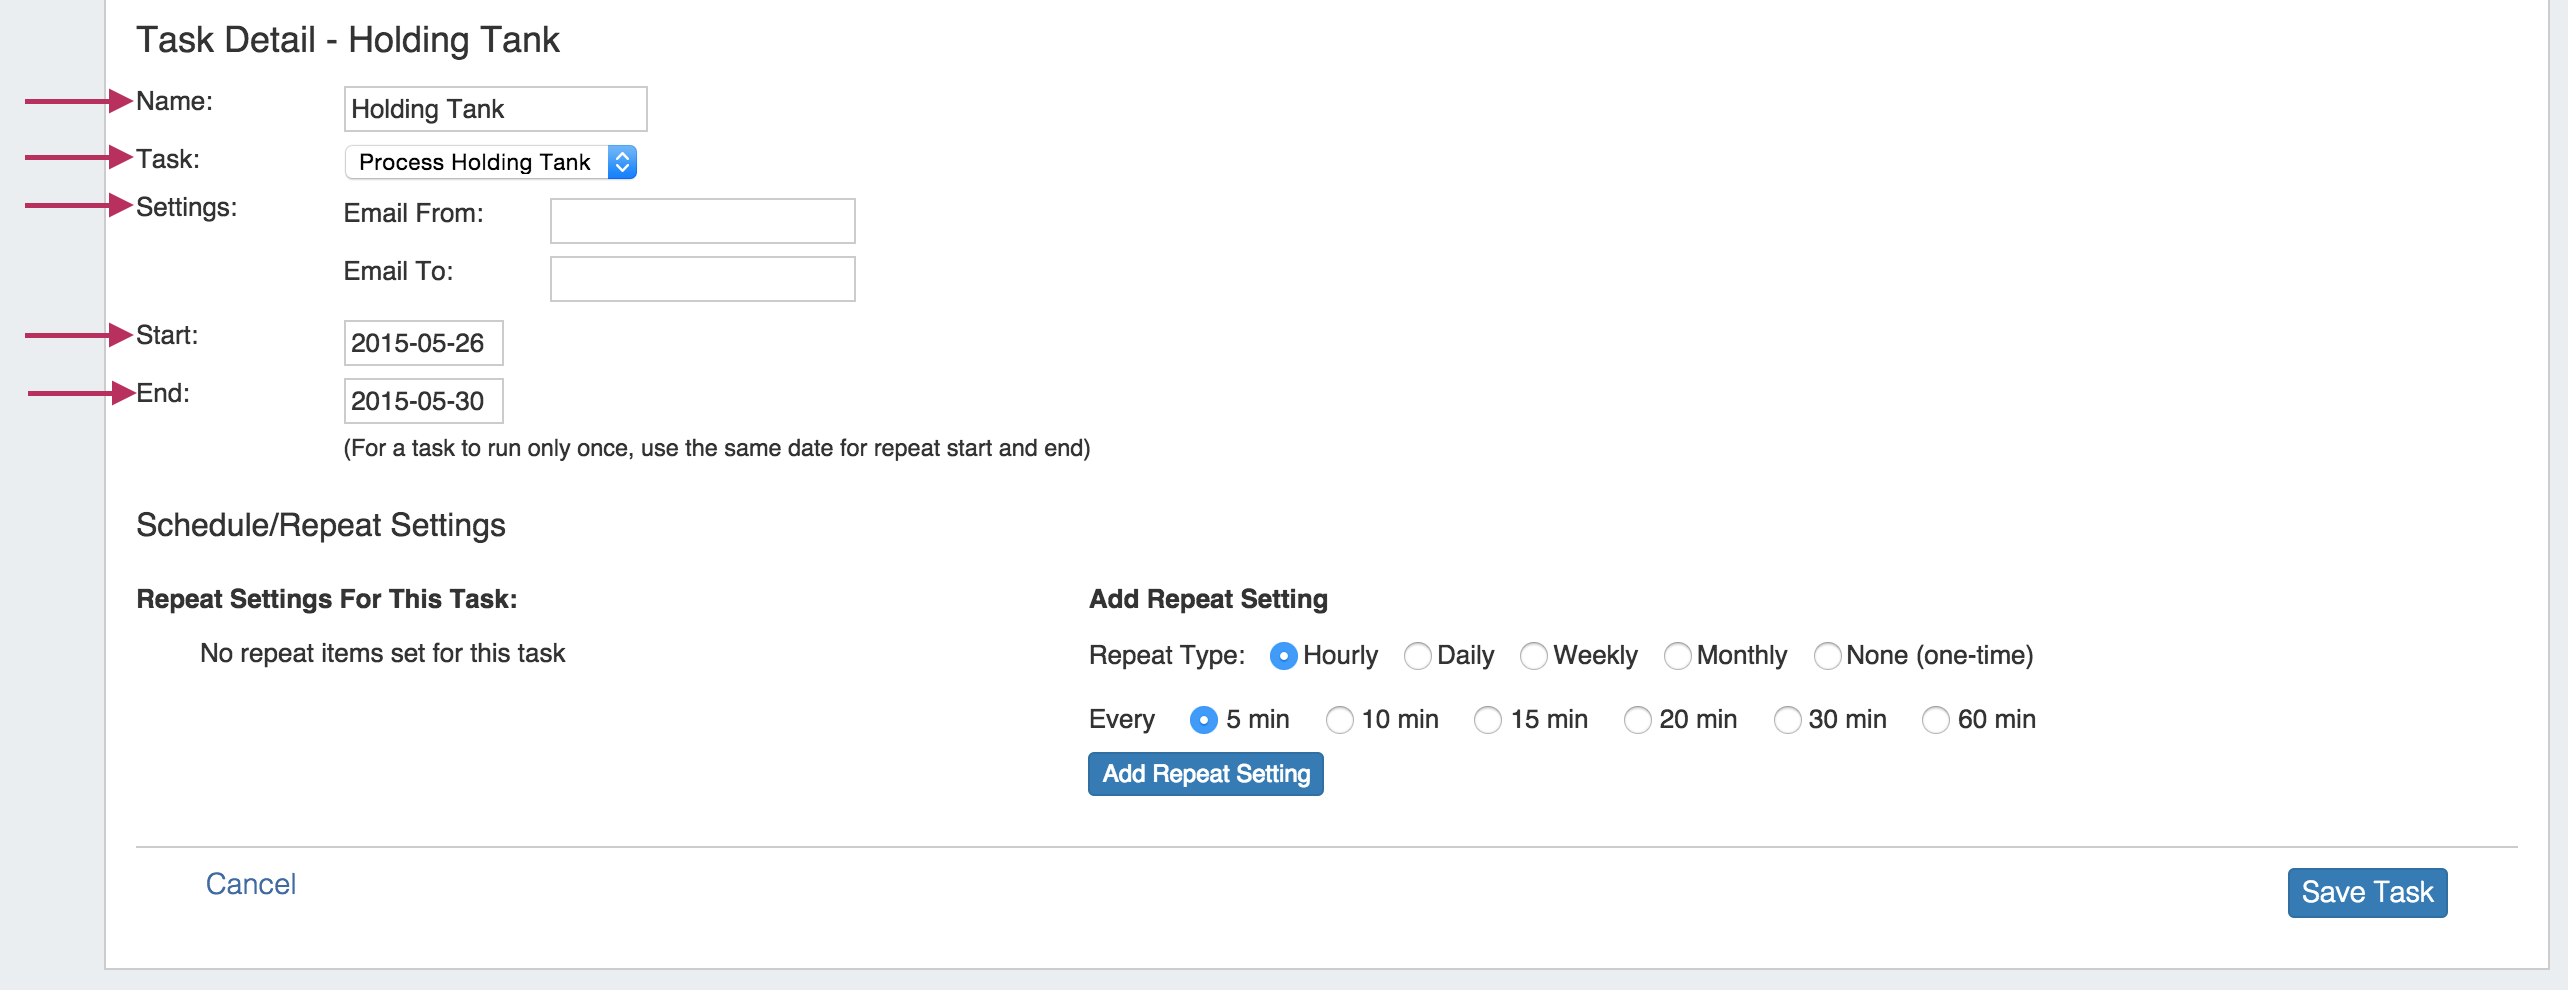Viewport: 2568px width, 990px height.
Task: Click the Start date field
Action: [x=423, y=343]
